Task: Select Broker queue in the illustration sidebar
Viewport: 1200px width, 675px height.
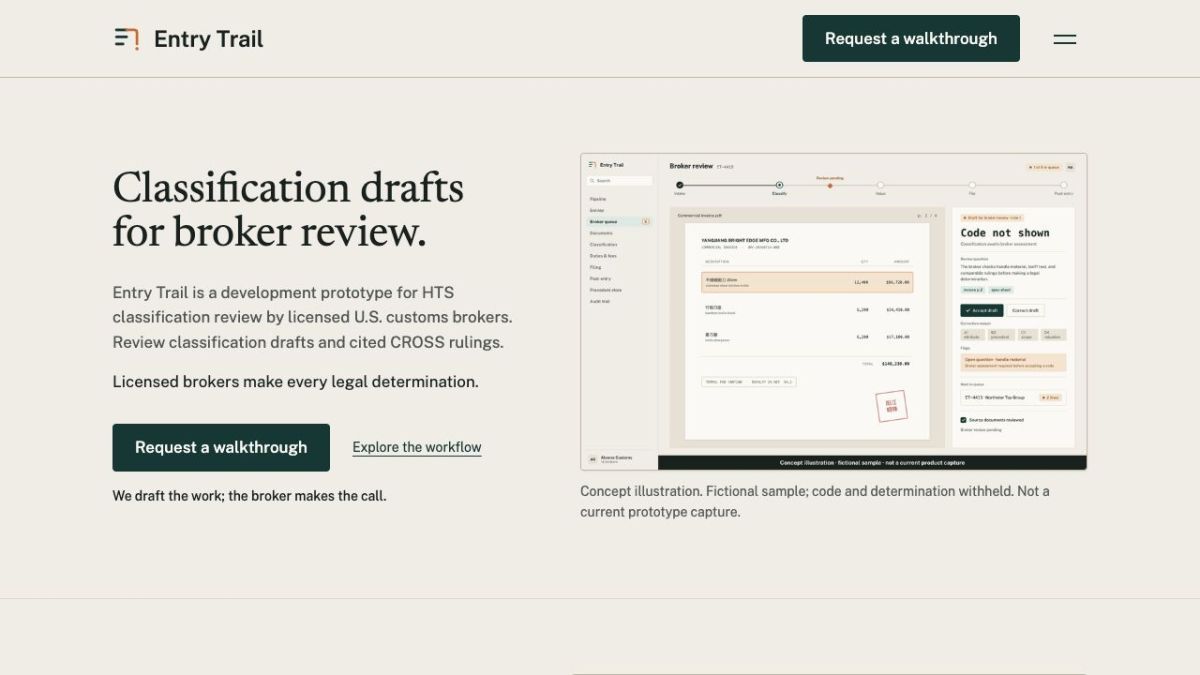Action: pyautogui.click(x=619, y=221)
